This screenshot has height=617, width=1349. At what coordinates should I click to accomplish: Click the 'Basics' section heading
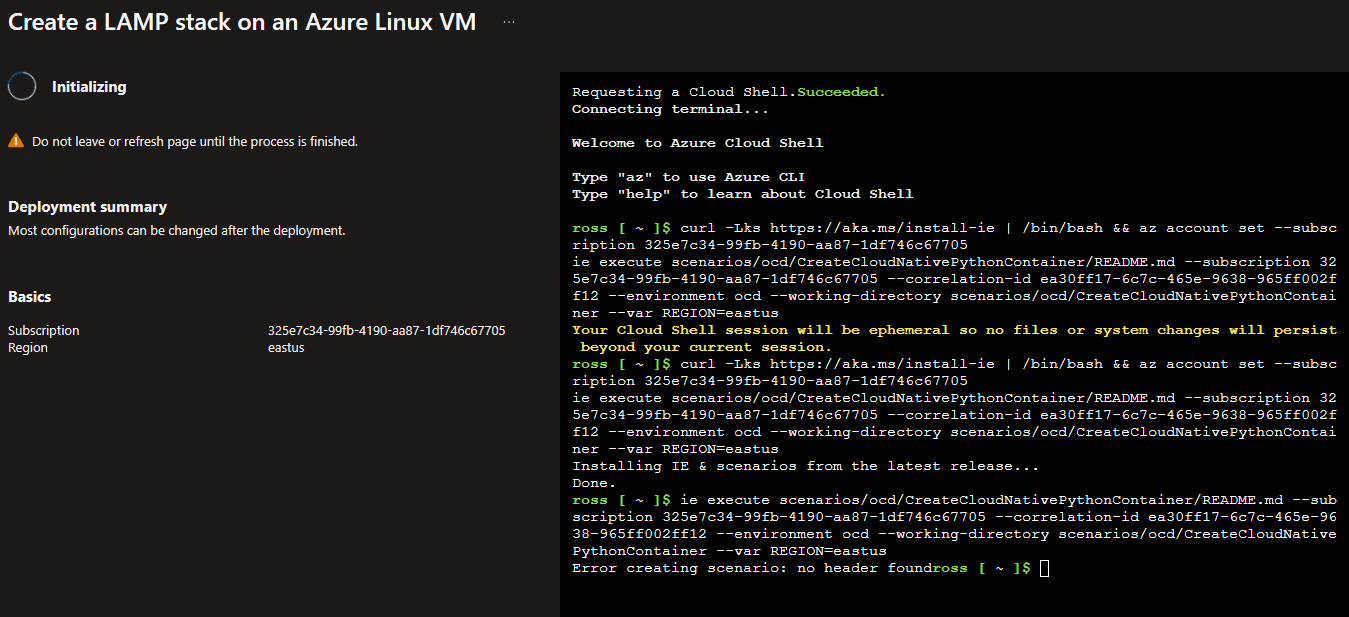coord(30,297)
